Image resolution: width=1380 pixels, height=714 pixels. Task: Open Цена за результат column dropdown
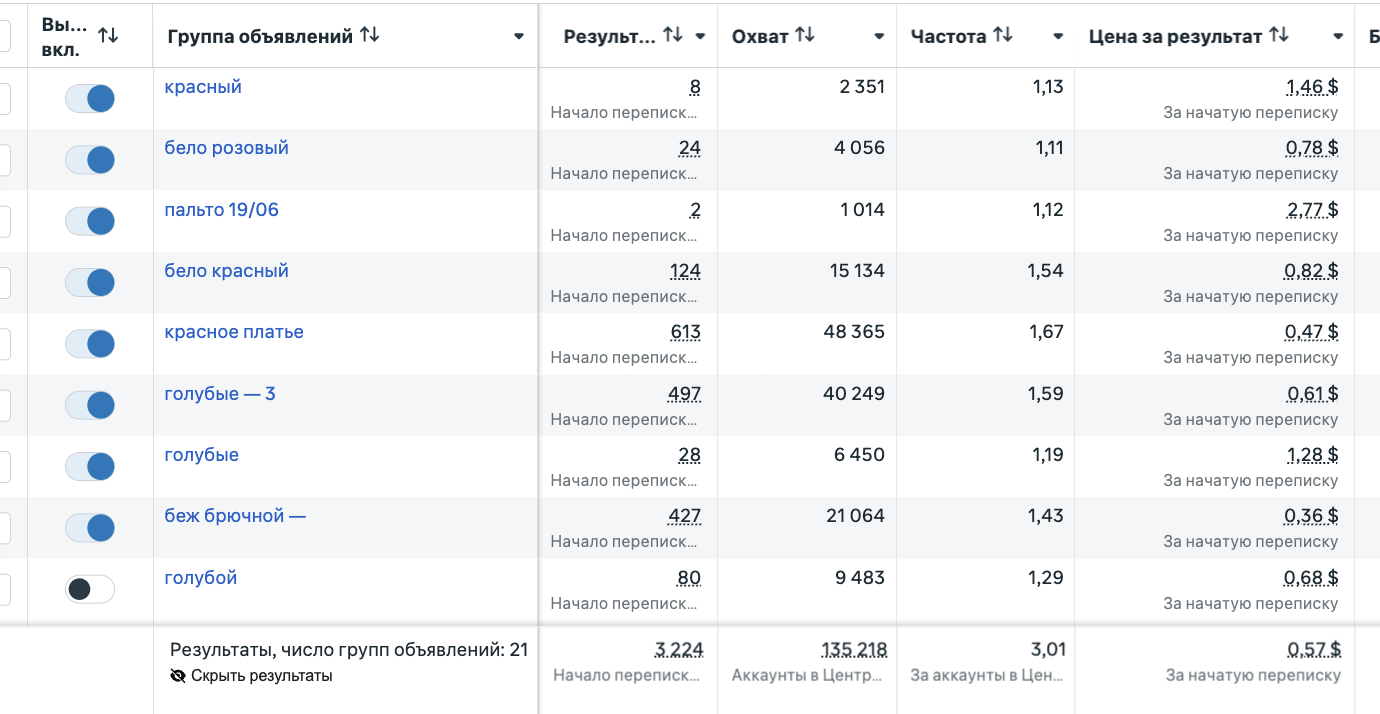pos(1338,37)
